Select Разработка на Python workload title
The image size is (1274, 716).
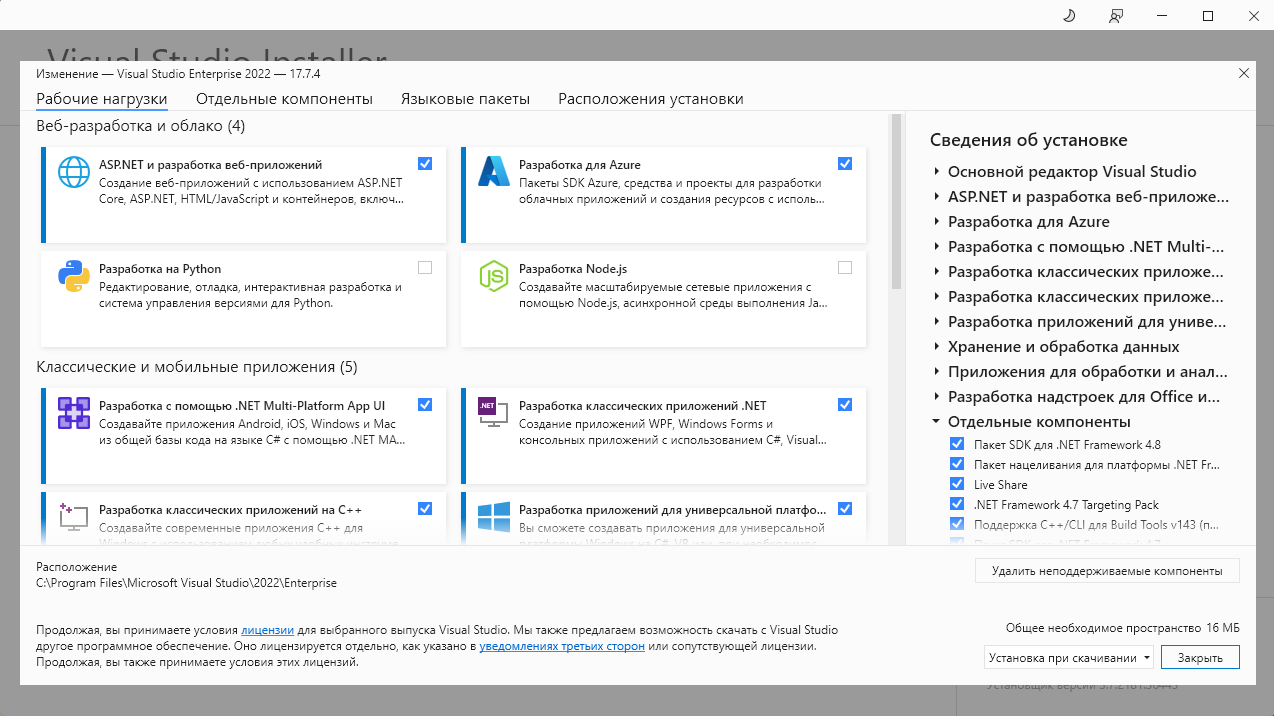tap(160, 269)
